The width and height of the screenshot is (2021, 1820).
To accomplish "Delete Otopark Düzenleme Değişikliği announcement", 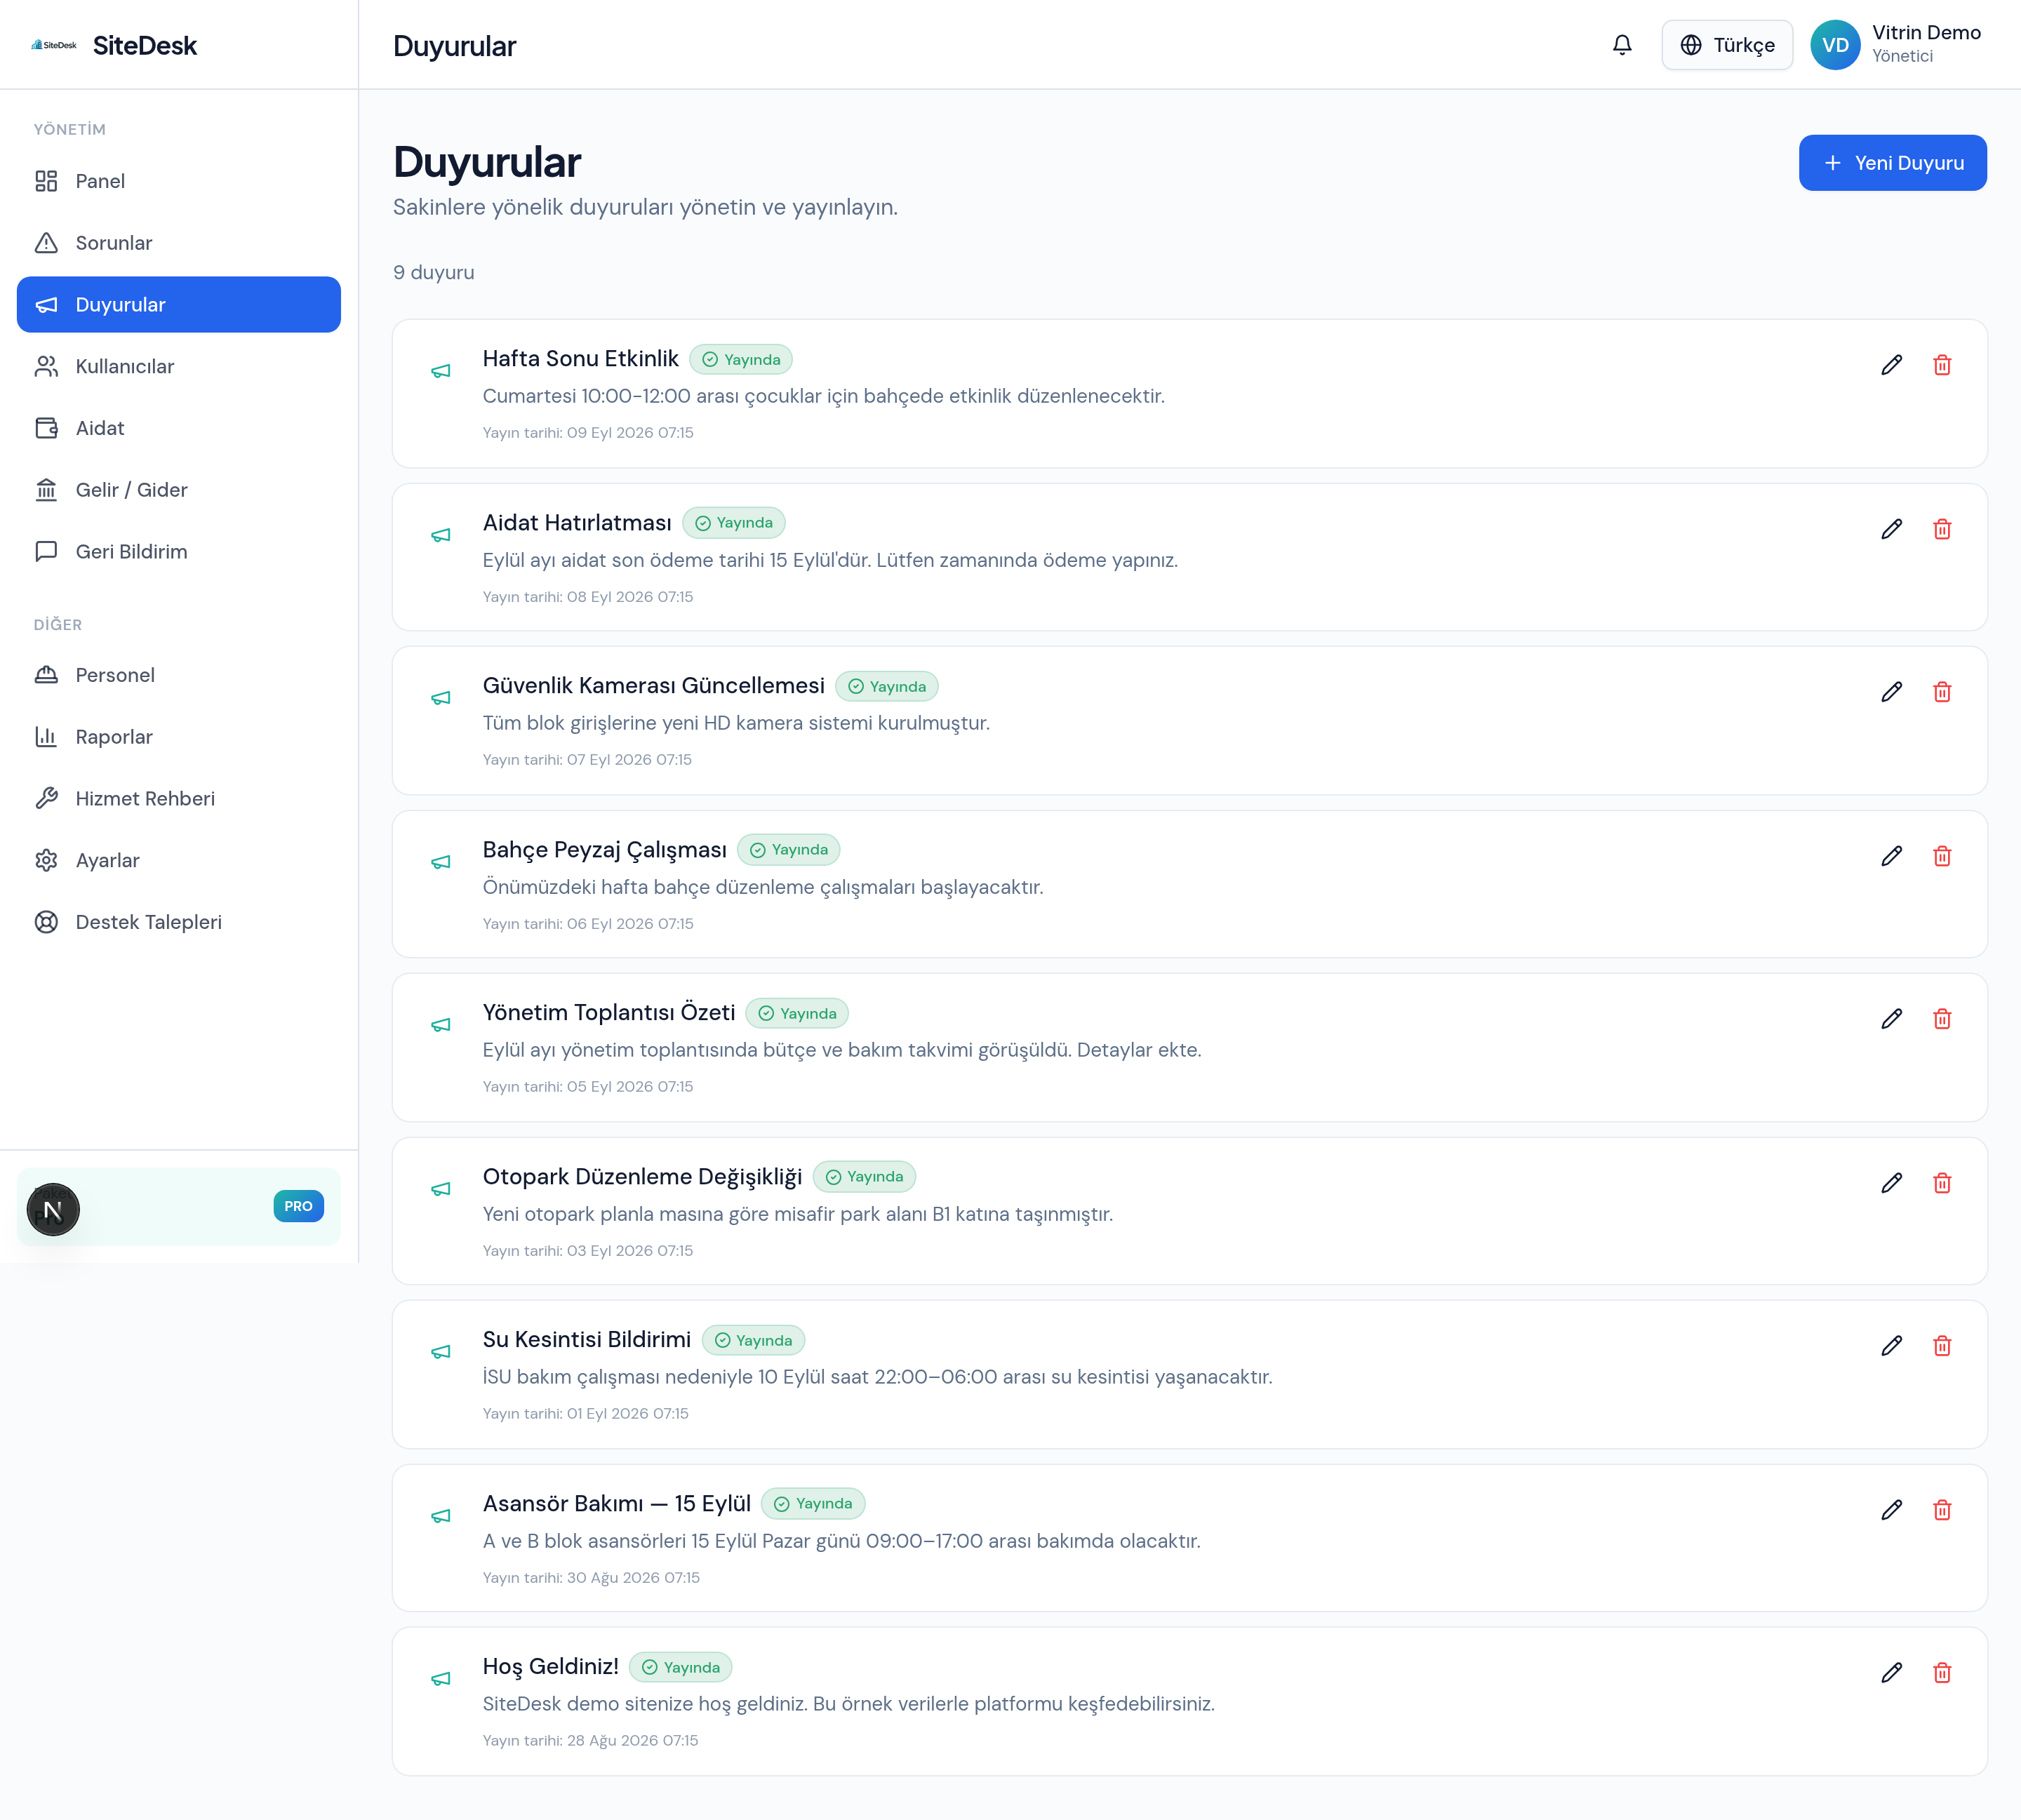I will (x=1942, y=1183).
